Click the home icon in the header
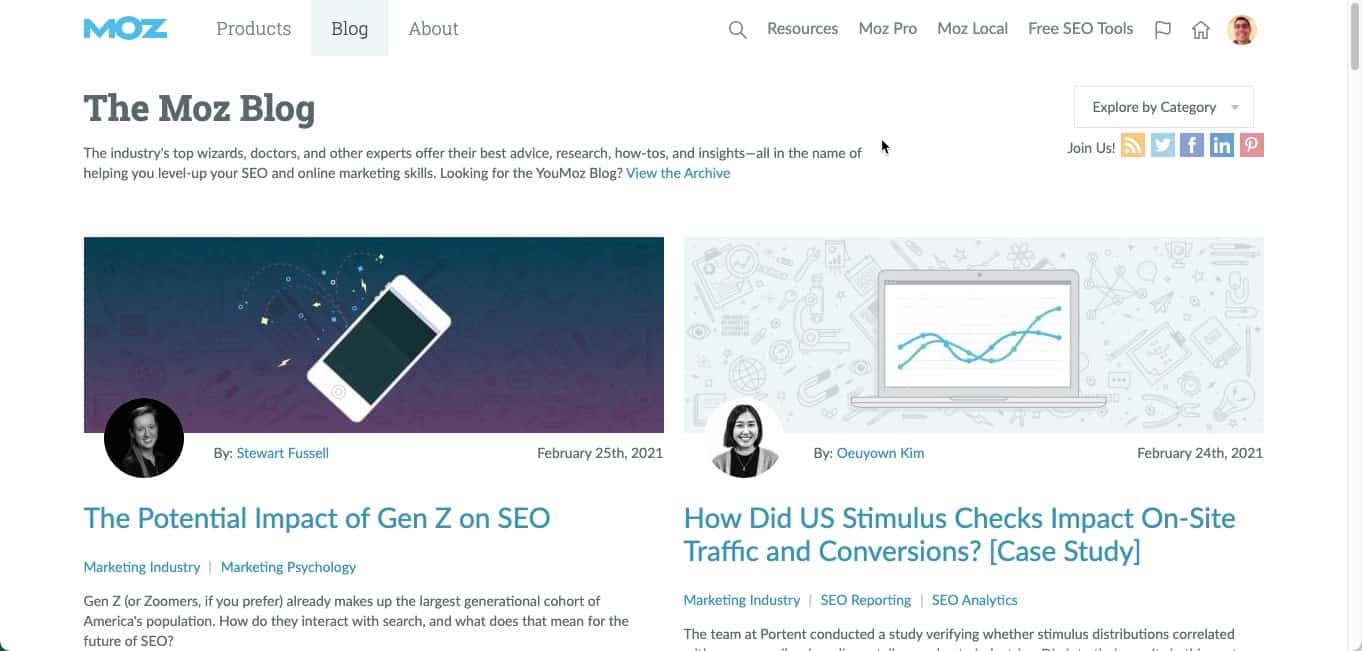 coord(1200,30)
